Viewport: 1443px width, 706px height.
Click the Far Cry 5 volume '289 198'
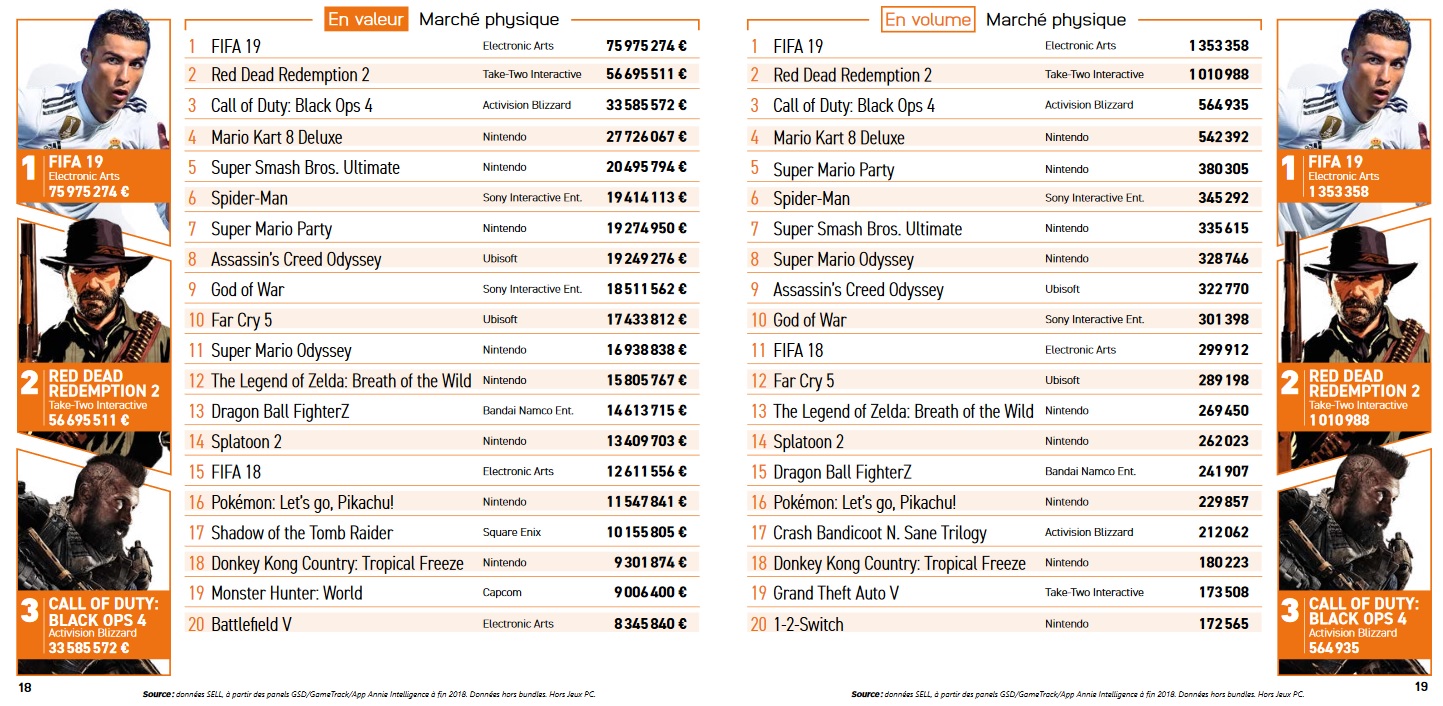pyautogui.click(x=1223, y=380)
